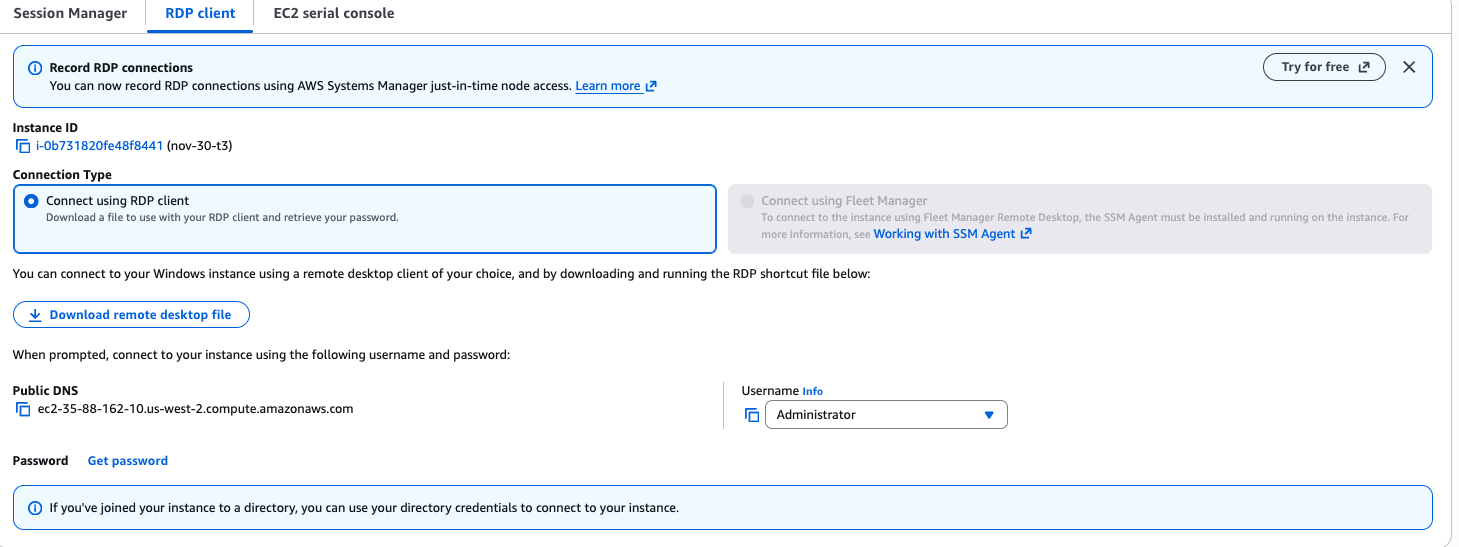
Task: Select Connect using RDP client radio
Action: [x=31, y=201]
